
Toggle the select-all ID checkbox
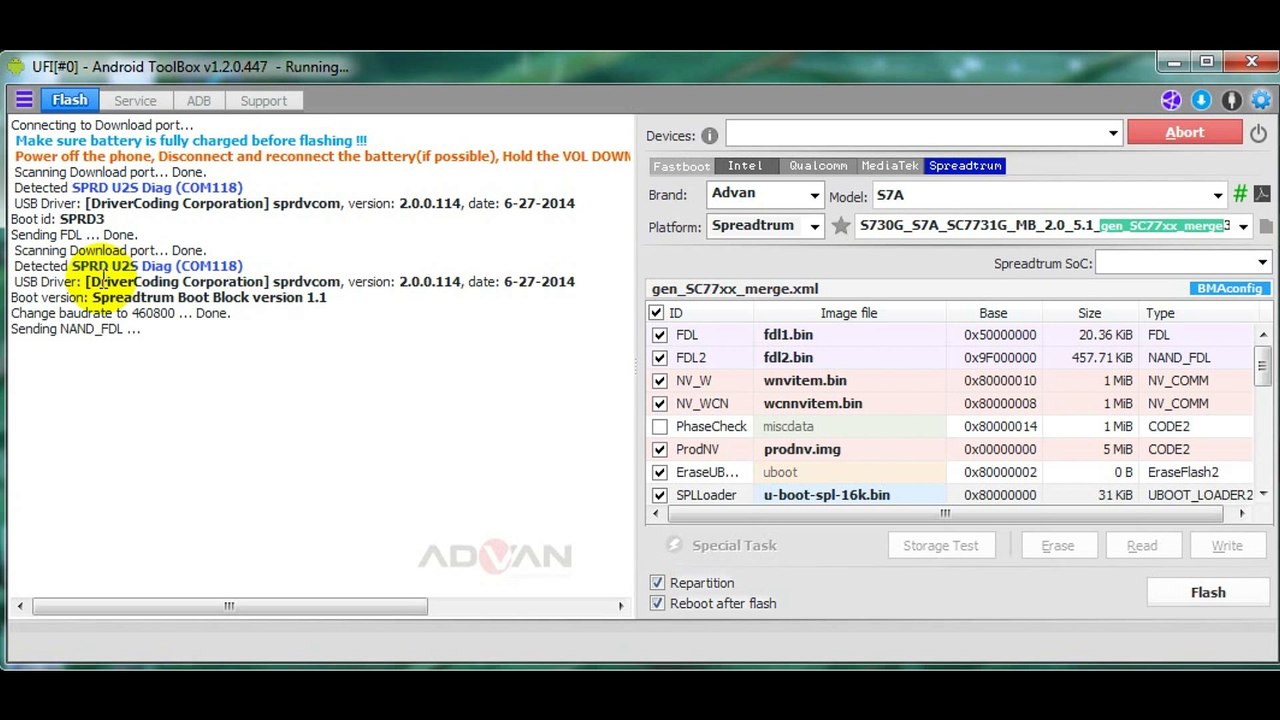657,313
